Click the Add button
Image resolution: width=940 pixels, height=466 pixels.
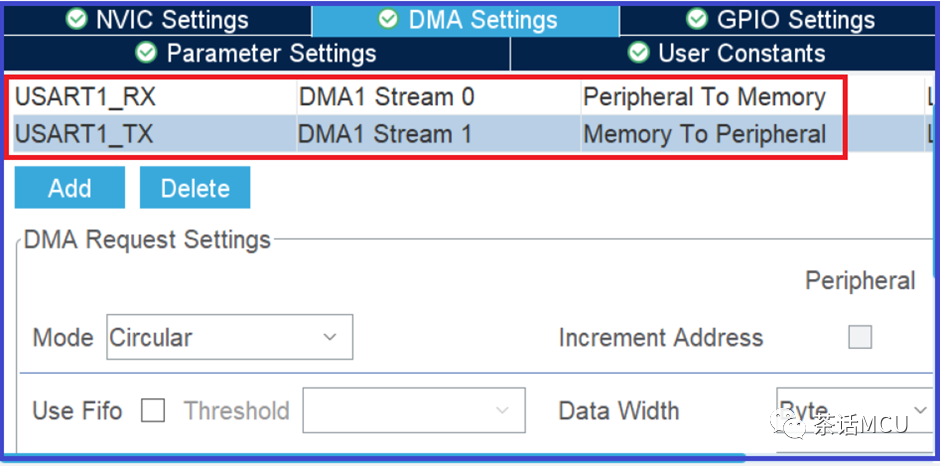coord(70,188)
